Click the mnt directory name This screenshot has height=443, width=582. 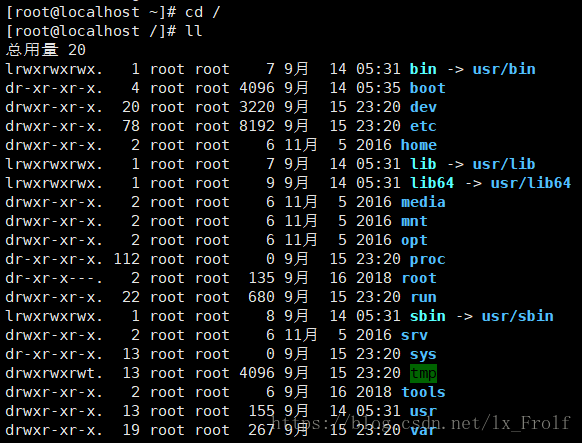coord(414,221)
